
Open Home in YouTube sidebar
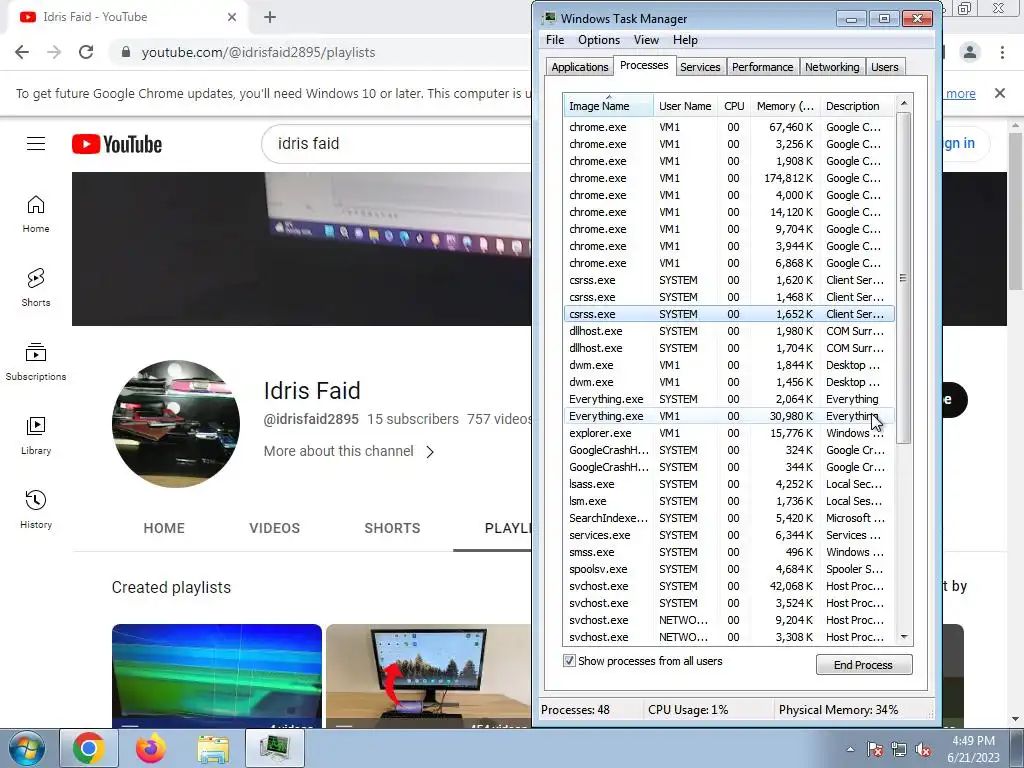tap(36, 214)
